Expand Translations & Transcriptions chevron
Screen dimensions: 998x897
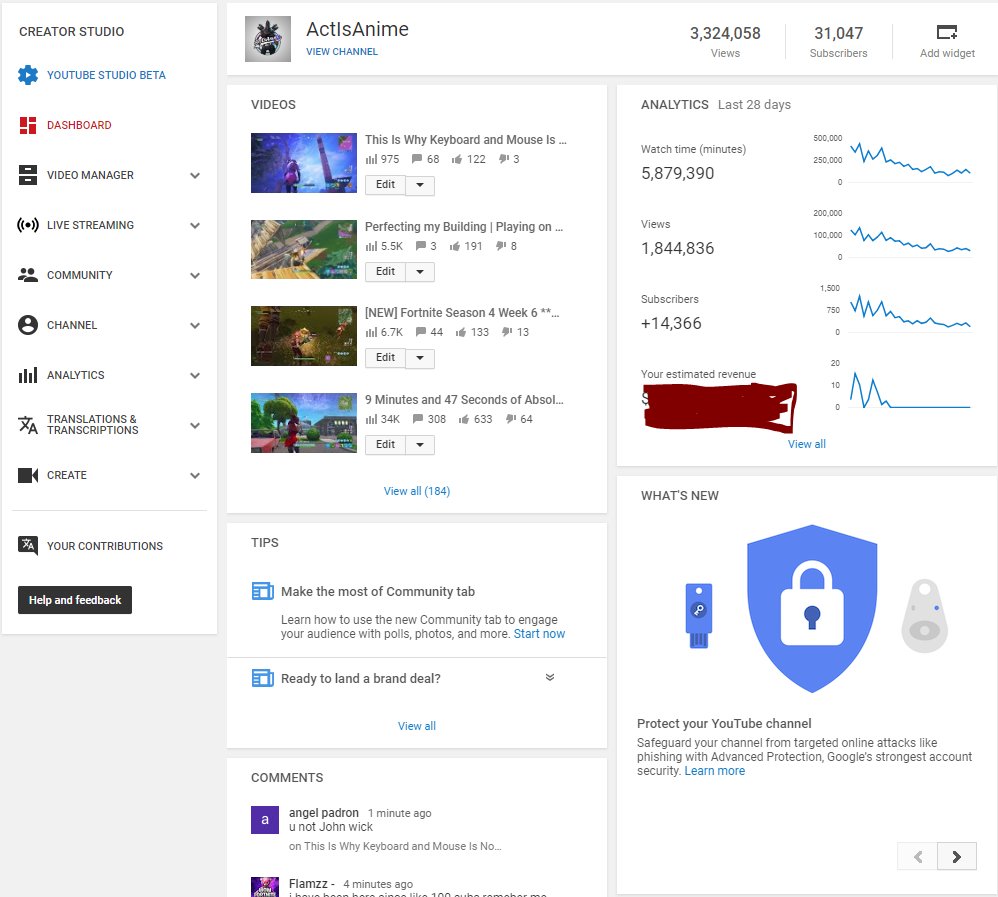[195, 425]
